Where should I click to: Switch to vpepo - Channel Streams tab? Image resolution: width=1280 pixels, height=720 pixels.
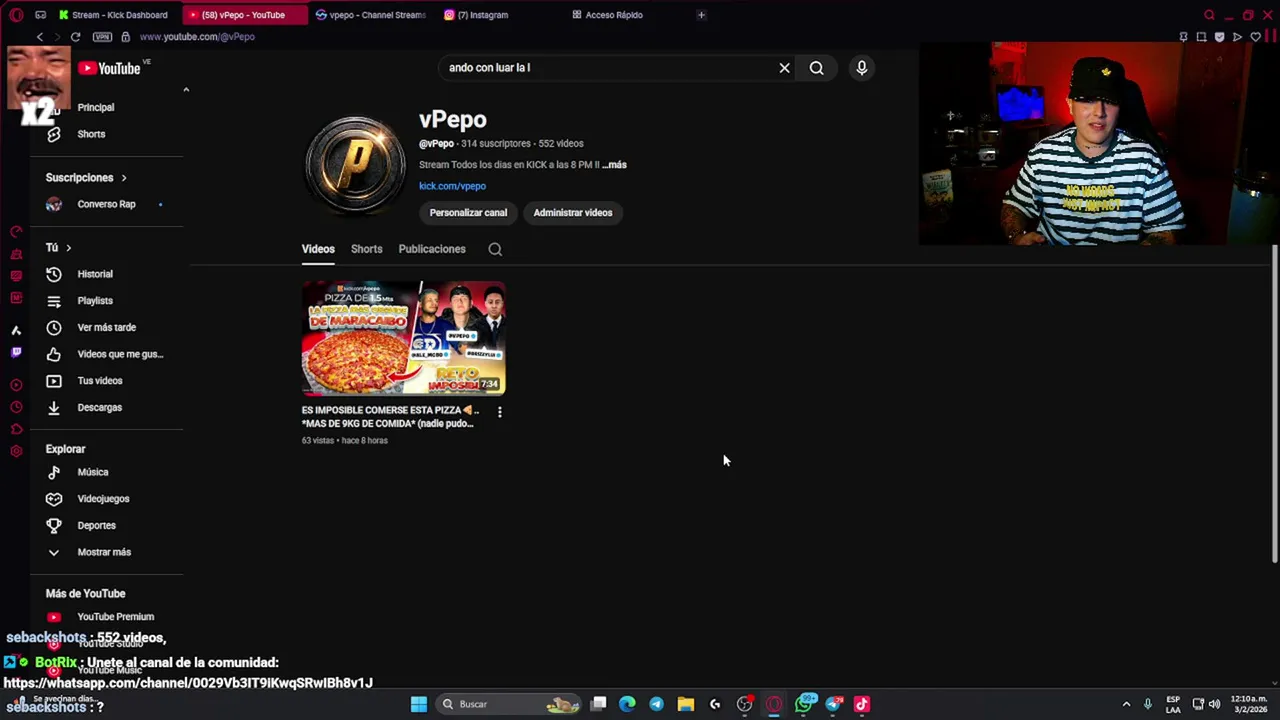370,15
